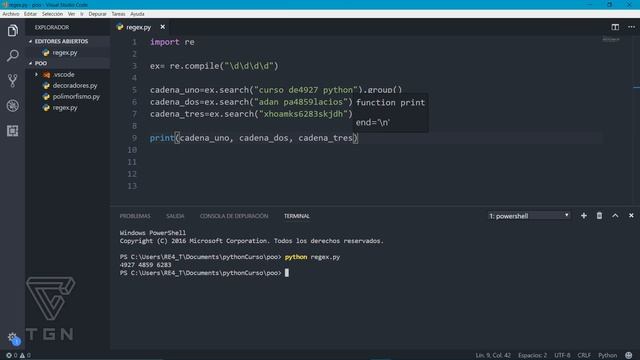Image resolution: width=640 pixels, height=360 pixels.
Task: Place cursor in the terminal prompt line
Action: (x=204, y=273)
